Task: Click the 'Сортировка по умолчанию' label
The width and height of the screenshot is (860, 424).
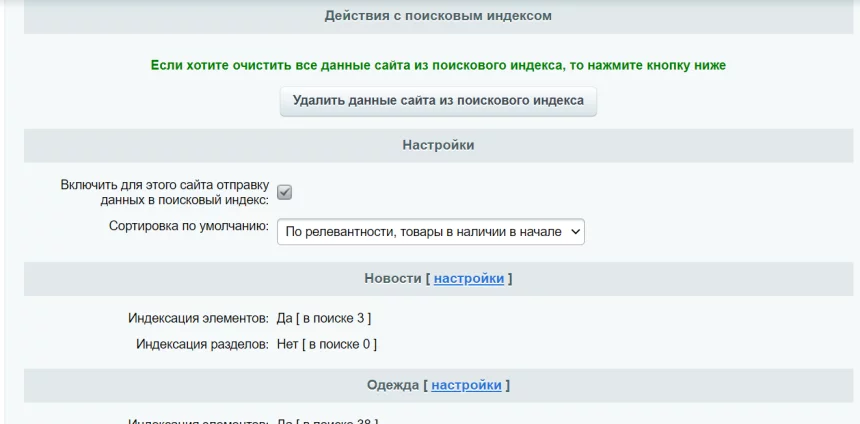Action: click(x=188, y=226)
